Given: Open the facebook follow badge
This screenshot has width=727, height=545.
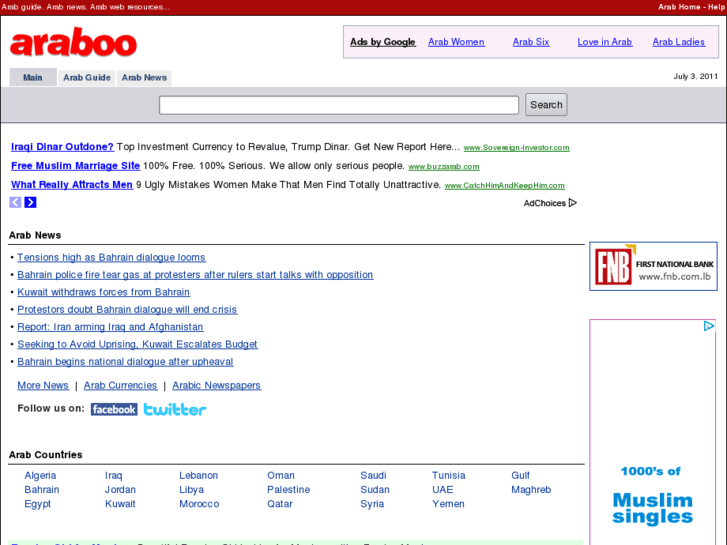Looking at the screenshot, I should pos(114,409).
